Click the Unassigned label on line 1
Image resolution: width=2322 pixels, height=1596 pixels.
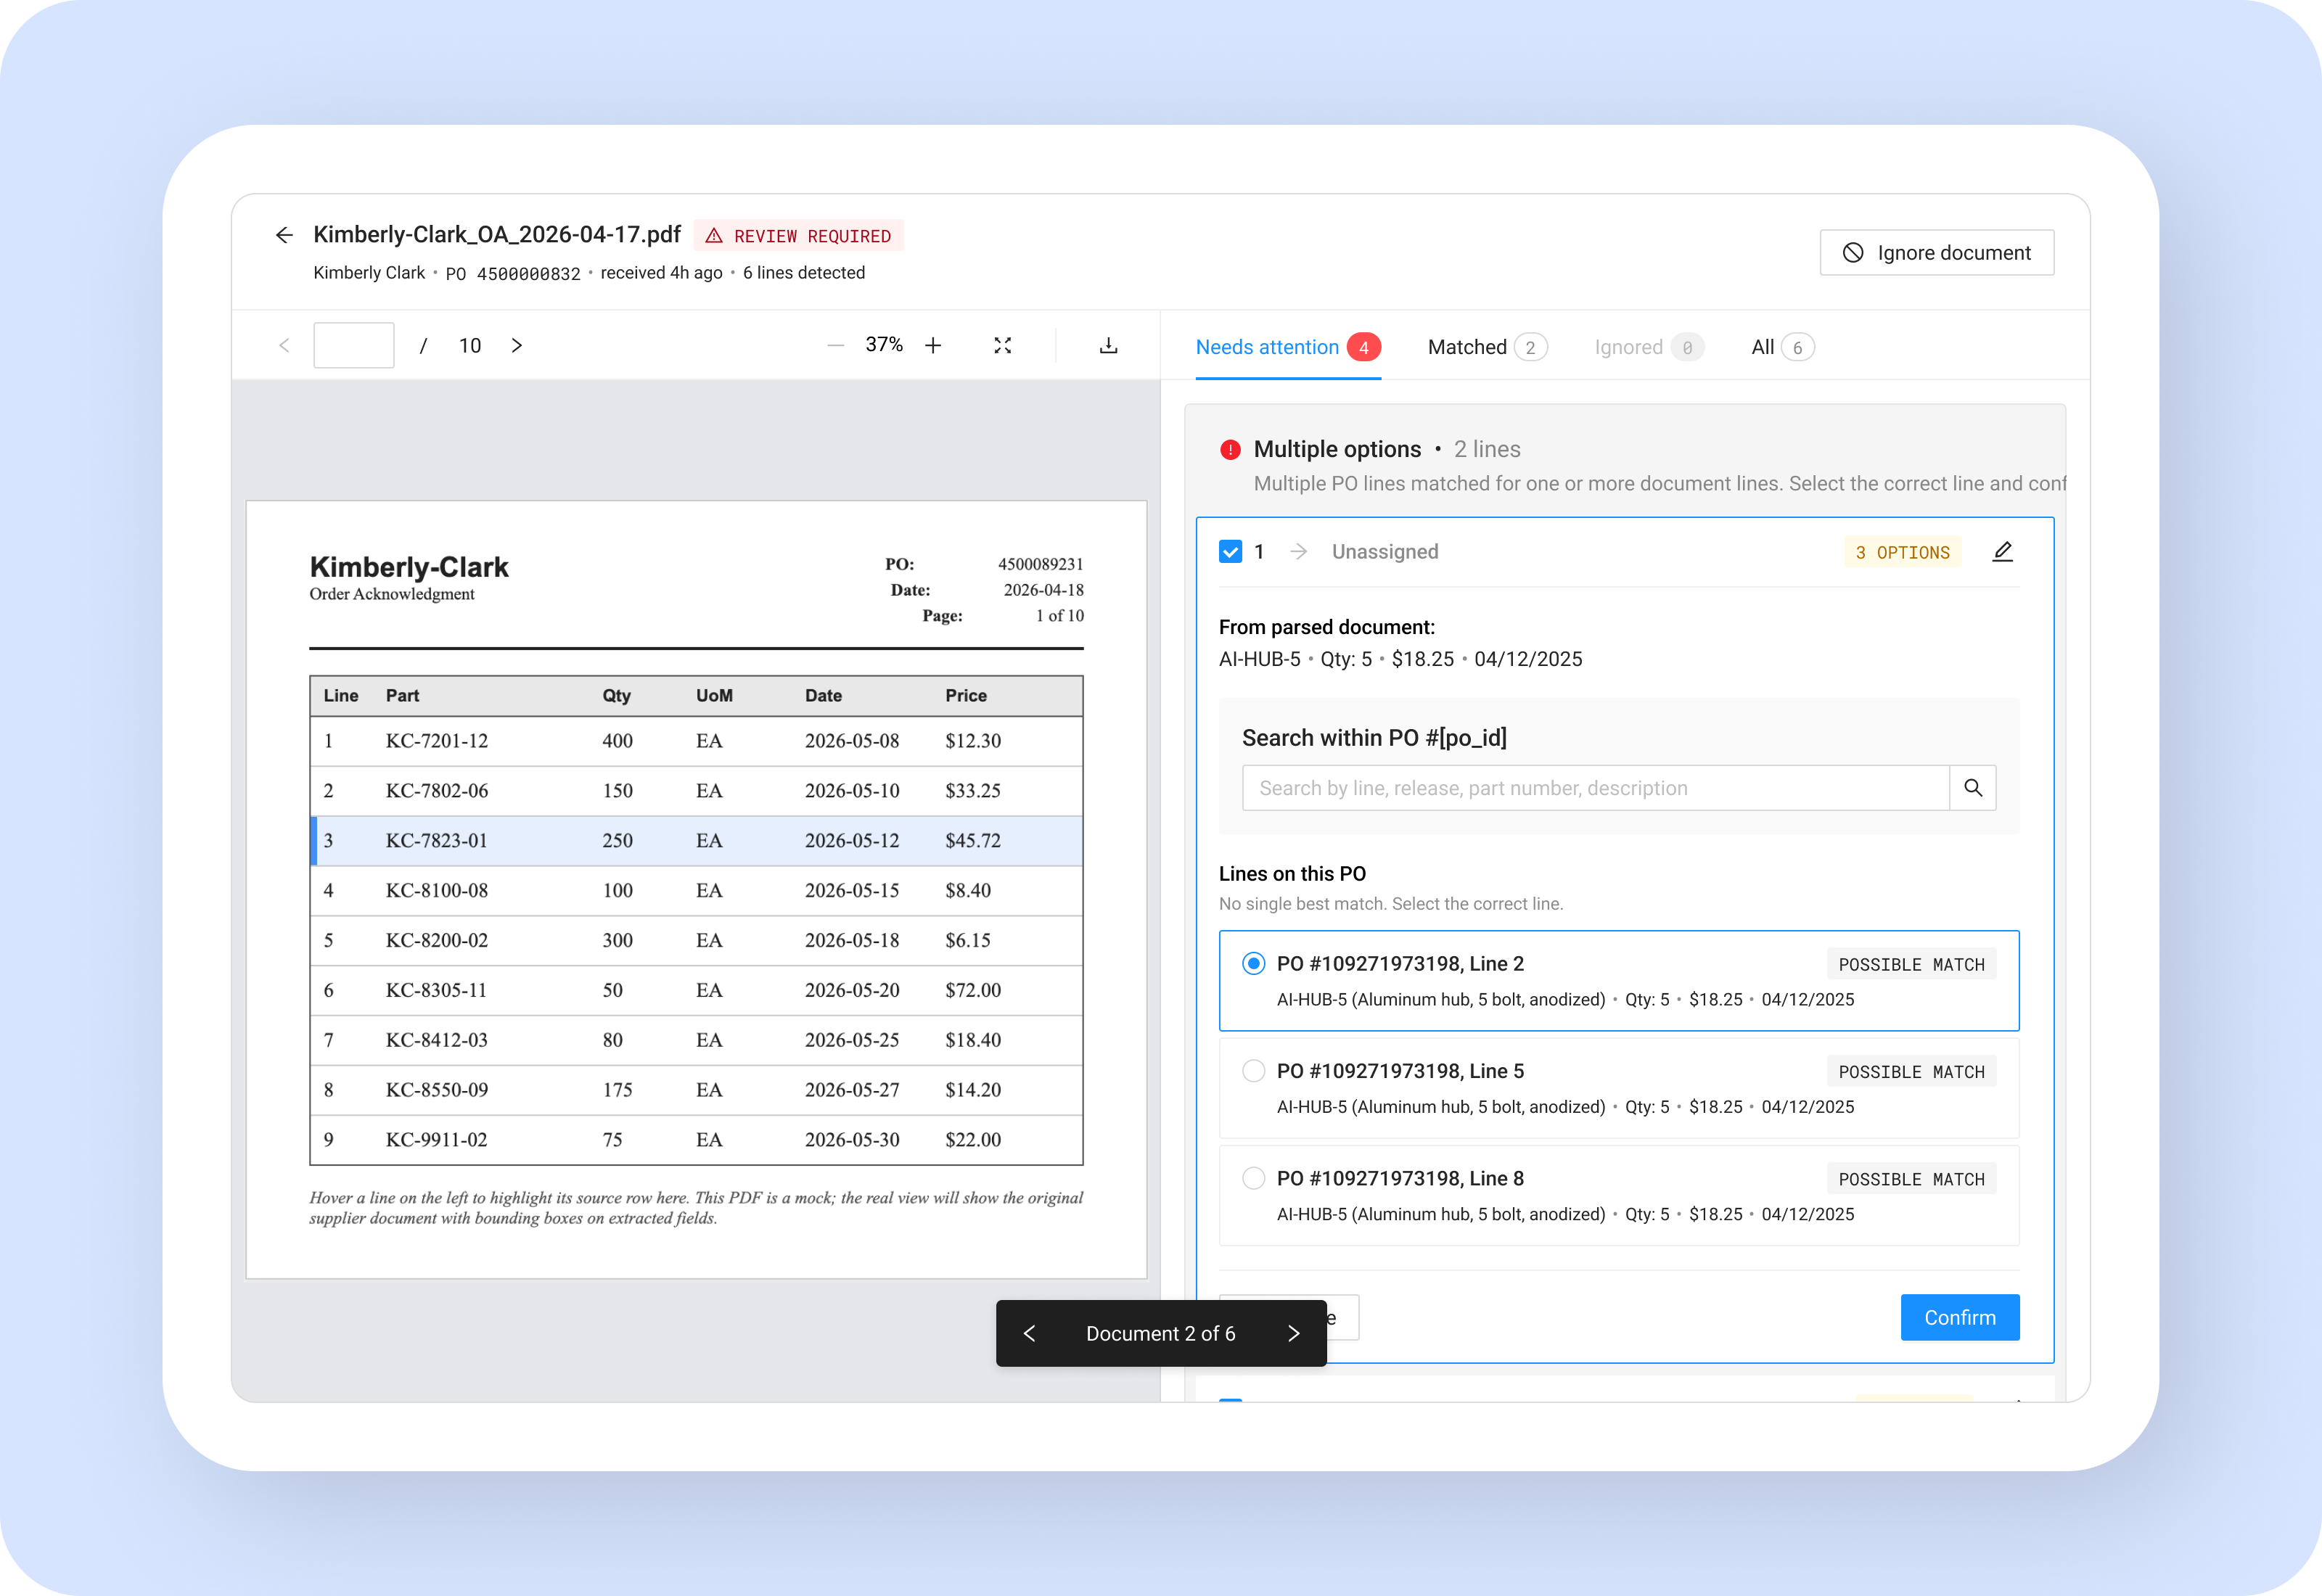tap(1385, 552)
